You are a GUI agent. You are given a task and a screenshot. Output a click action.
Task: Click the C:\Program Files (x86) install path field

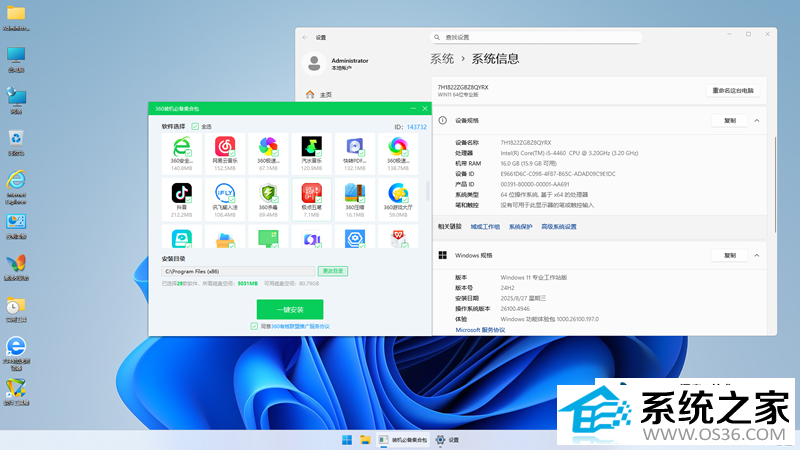(x=238, y=271)
